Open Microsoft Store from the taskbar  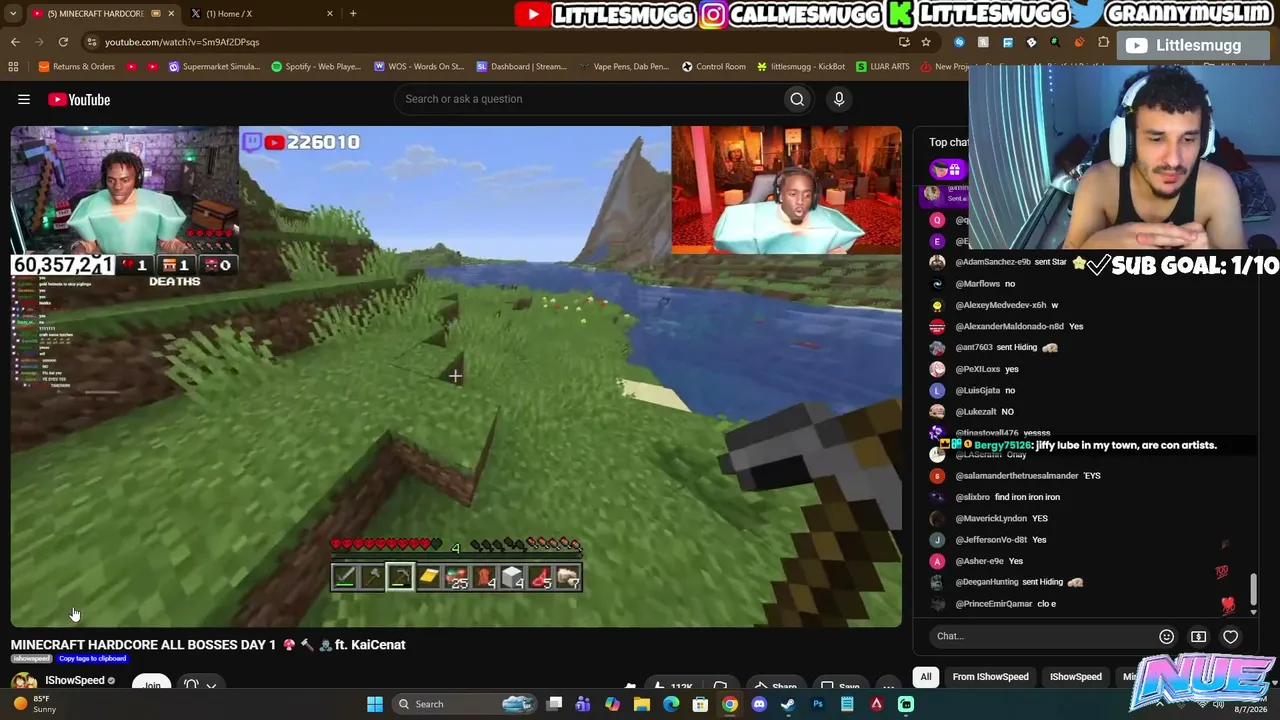(700, 704)
